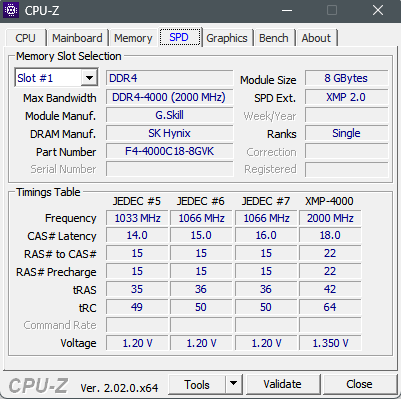Minimize the CPU-Z window
Screen dimensions: 401x399
point(287,11)
